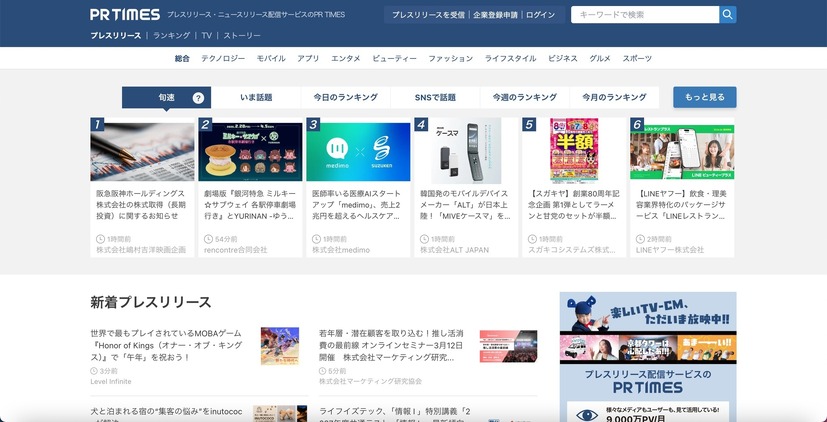Screen dimensions: 827x422
Task: Open the Honor of Kings MOBA press release
Action: click(x=167, y=346)
